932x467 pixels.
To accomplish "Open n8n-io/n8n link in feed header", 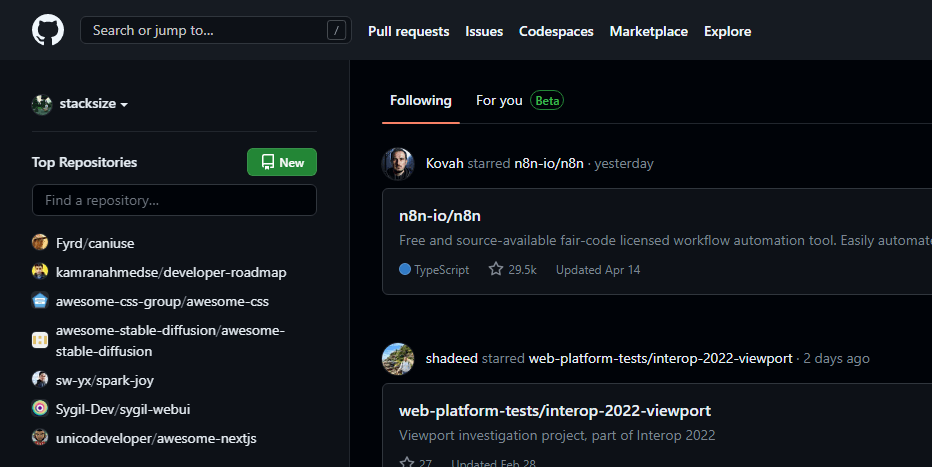I will coord(549,163).
